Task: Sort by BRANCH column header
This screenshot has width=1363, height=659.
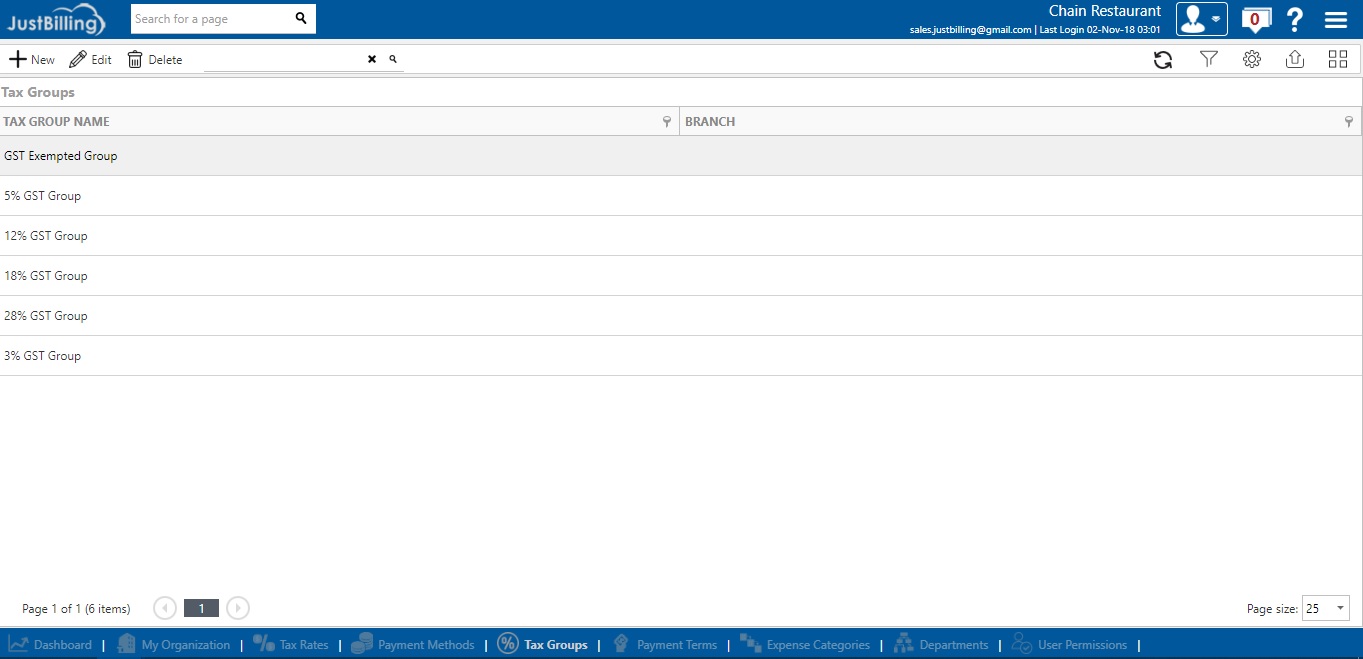Action: 710,122
